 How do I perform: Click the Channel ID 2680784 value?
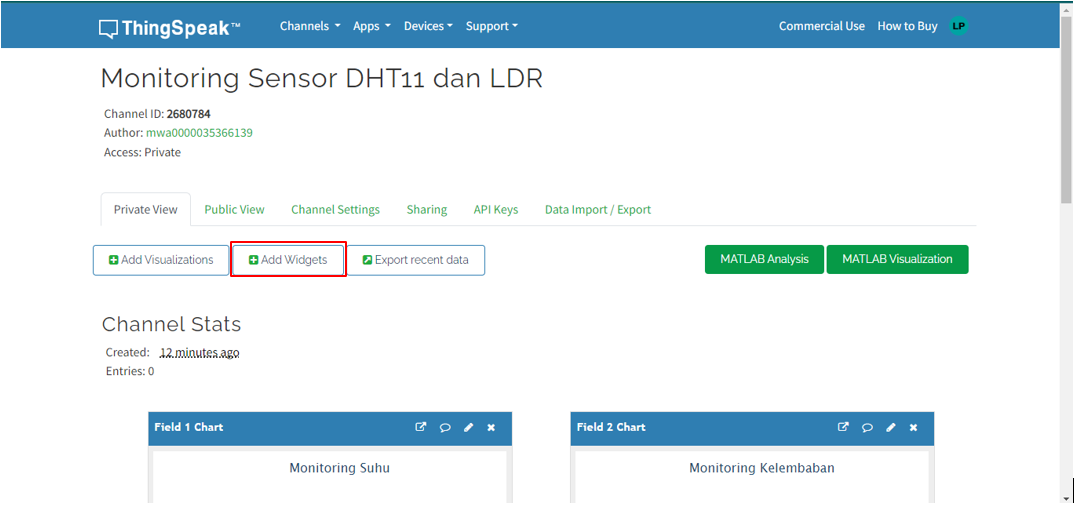pos(189,114)
